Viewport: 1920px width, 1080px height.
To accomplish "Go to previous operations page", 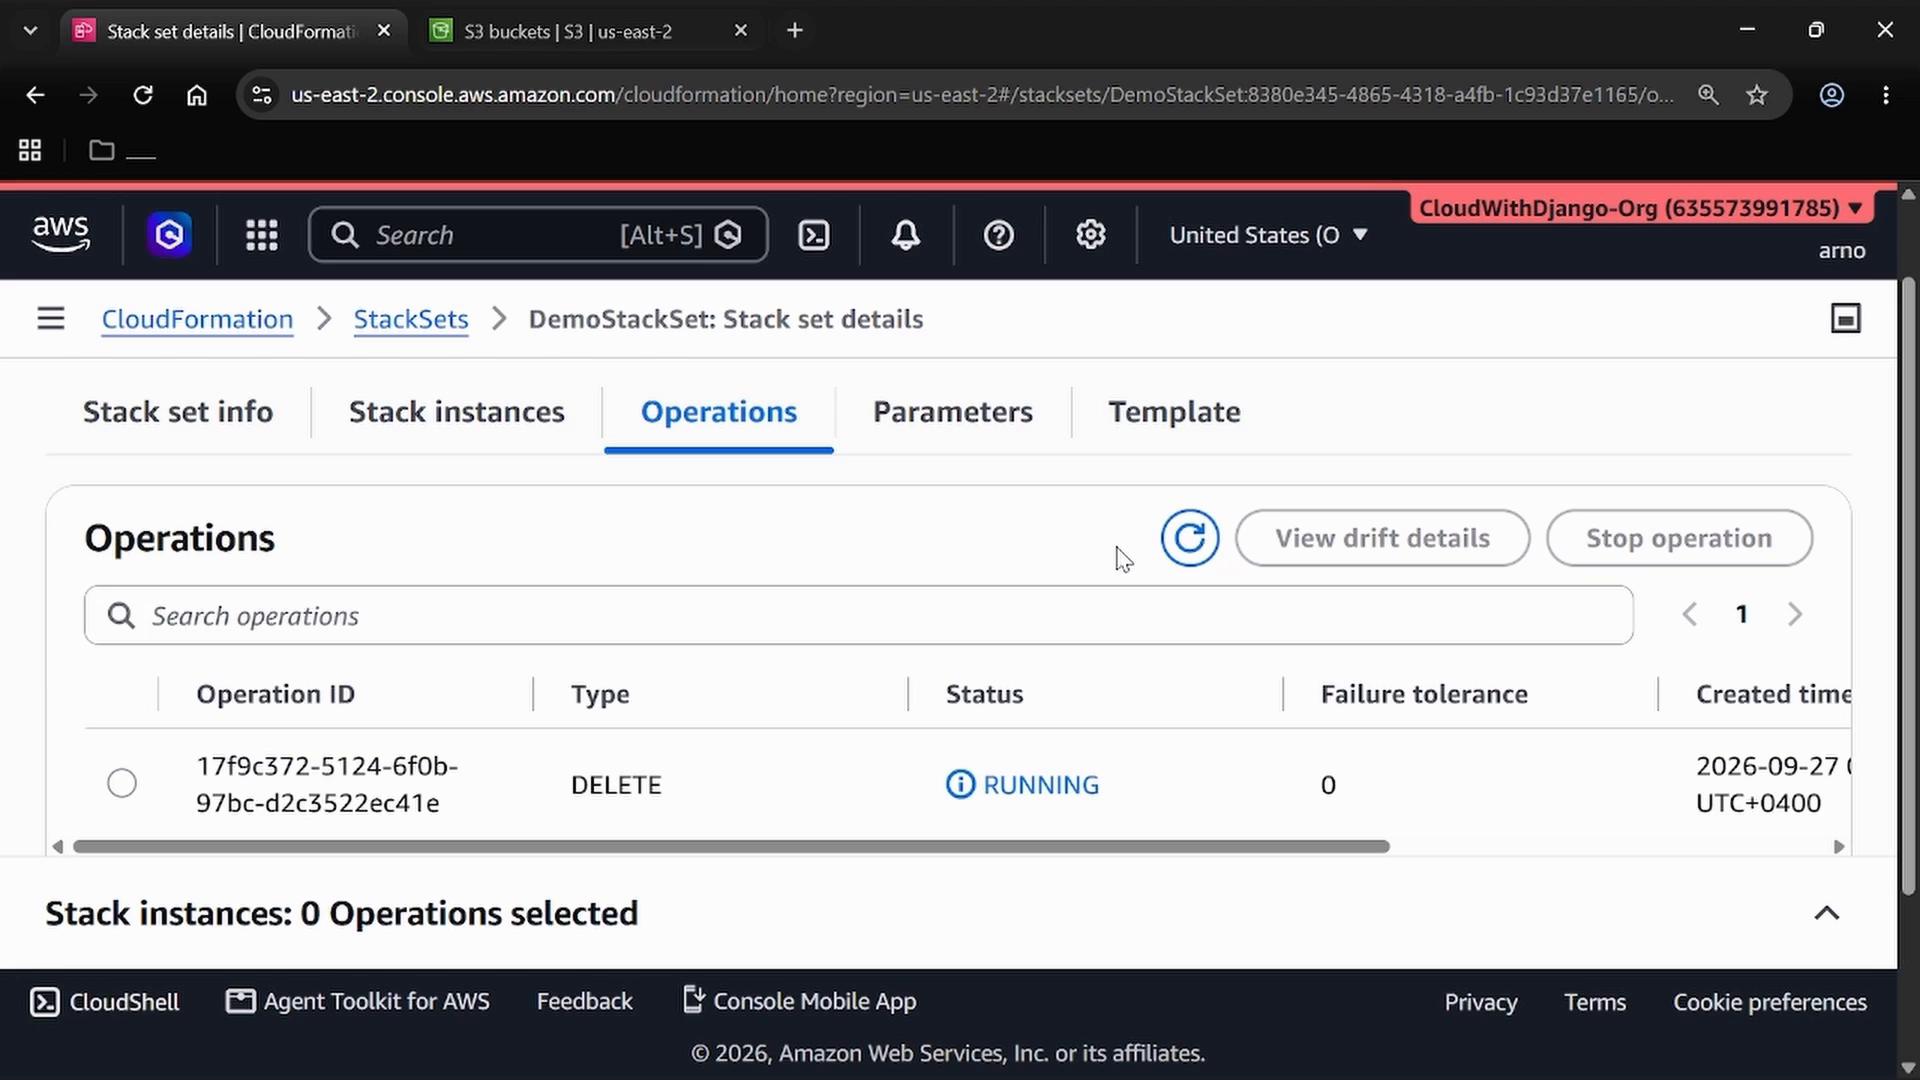I will tap(1690, 614).
